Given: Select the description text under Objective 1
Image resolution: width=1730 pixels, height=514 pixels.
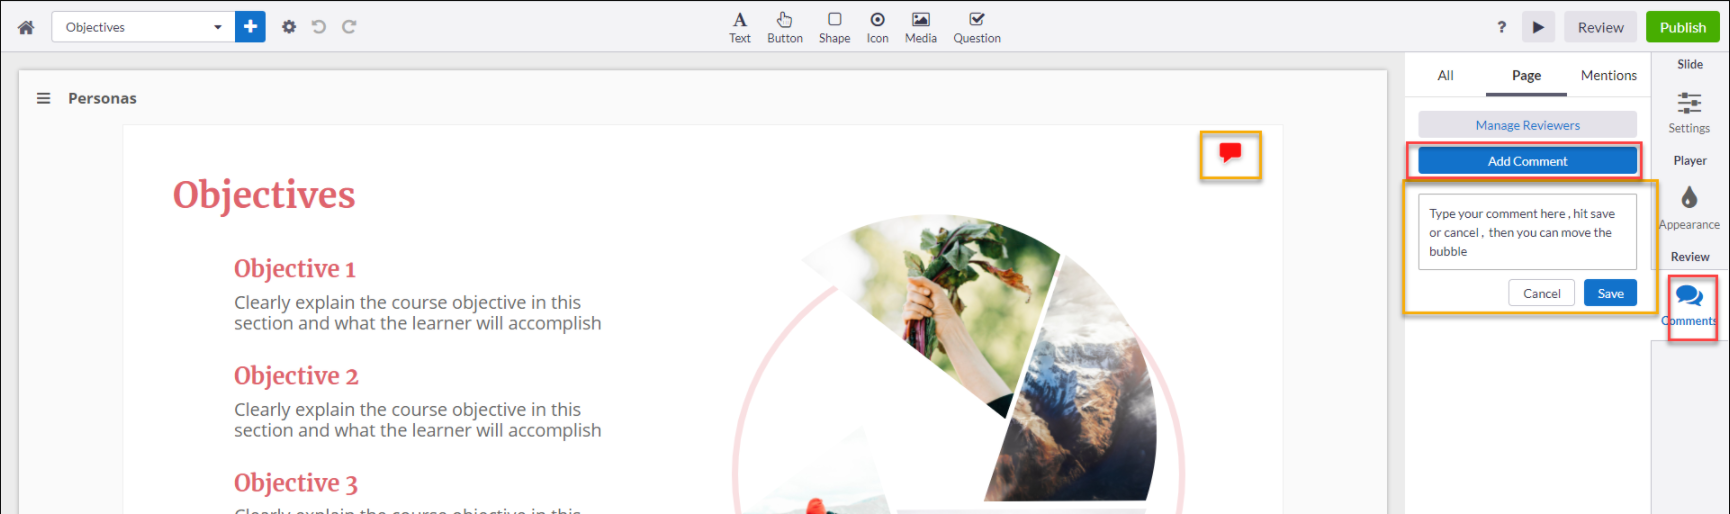Looking at the screenshot, I should (418, 313).
